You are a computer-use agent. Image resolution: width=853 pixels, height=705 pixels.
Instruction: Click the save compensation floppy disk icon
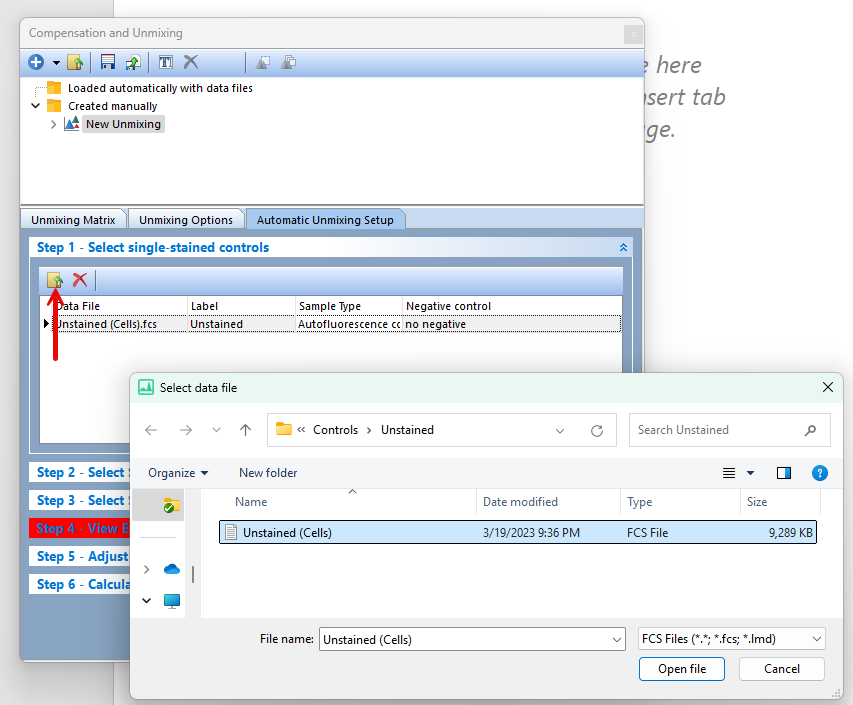coord(108,62)
